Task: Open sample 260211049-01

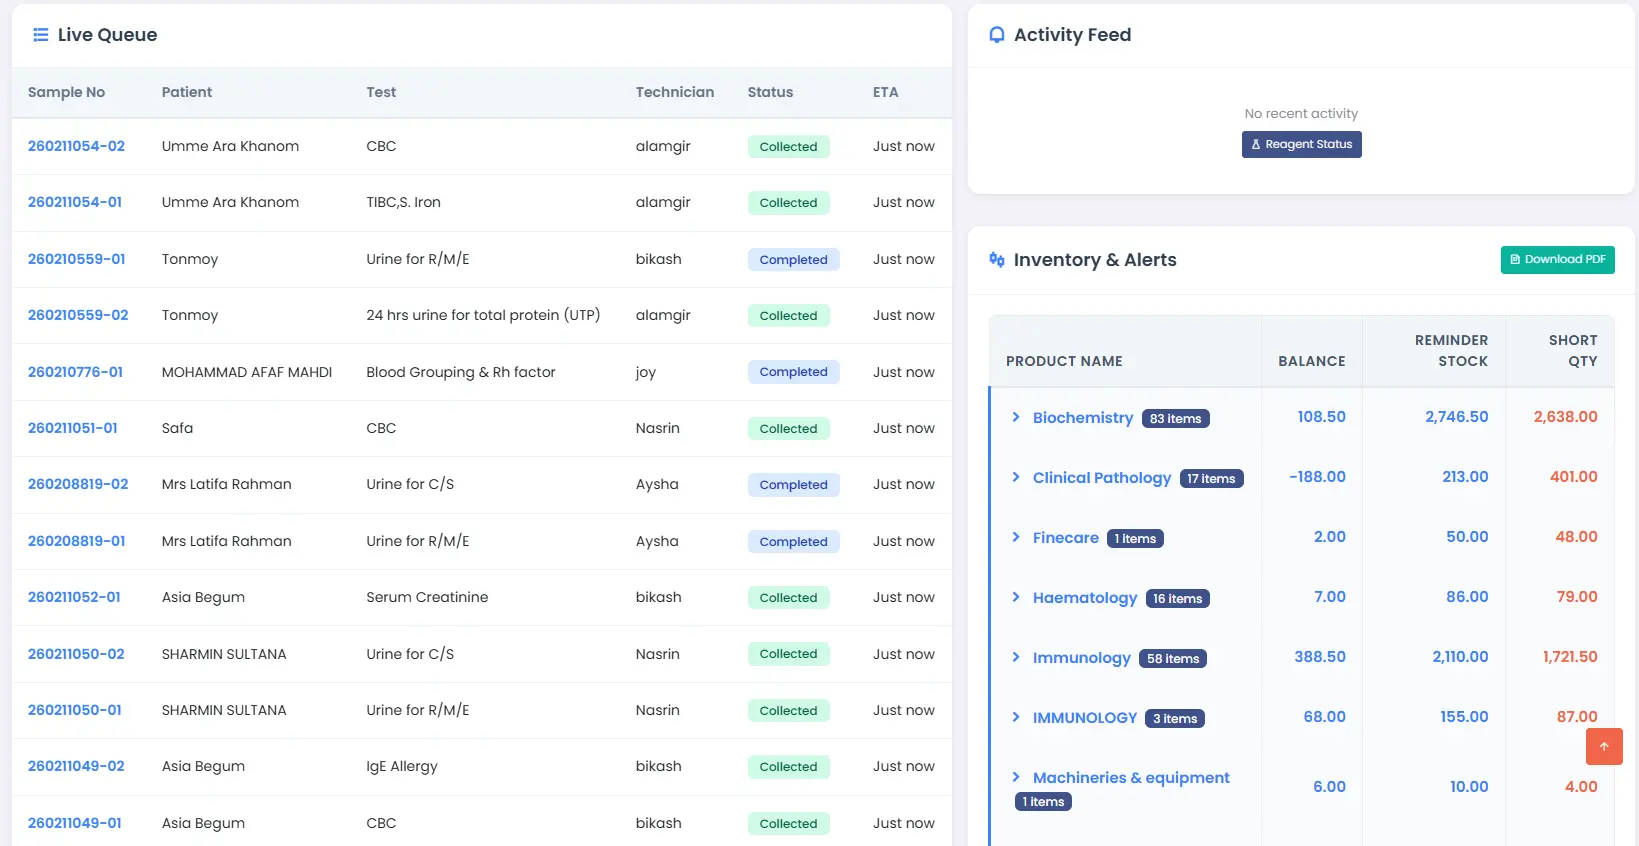Action: coord(75,823)
